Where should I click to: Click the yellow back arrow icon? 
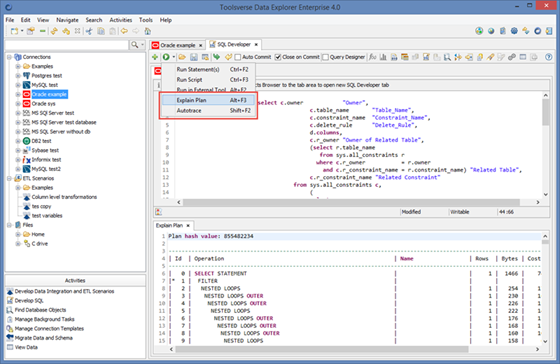[124, 31]
